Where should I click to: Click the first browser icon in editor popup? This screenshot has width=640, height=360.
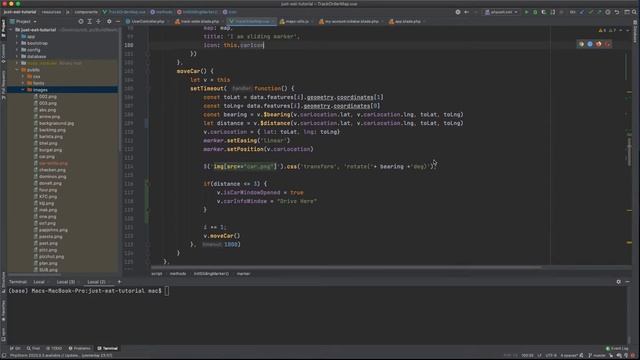click(x=581, y=44)
